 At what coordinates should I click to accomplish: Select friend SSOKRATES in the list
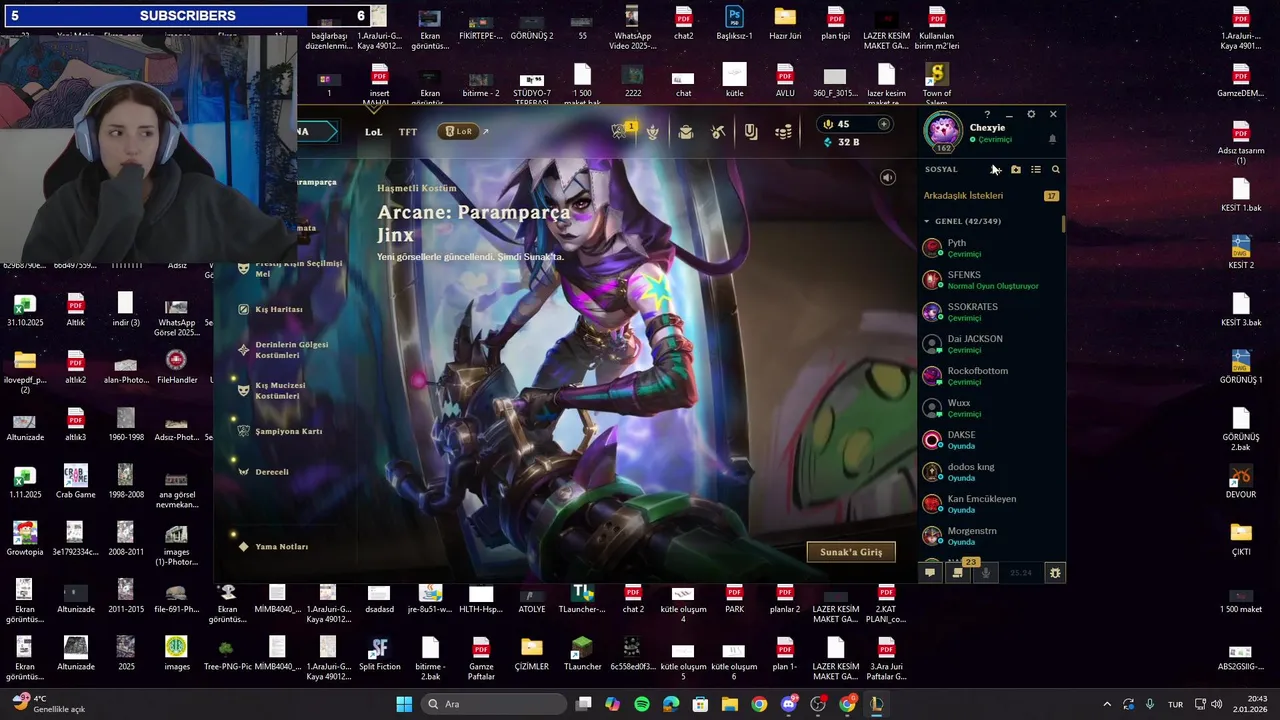990,311
